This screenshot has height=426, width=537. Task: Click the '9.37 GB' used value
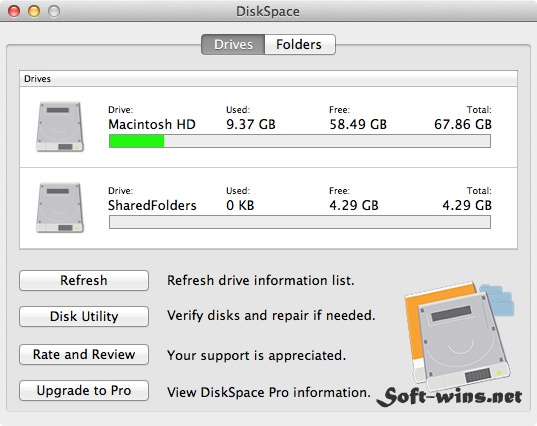click(251, 124)
